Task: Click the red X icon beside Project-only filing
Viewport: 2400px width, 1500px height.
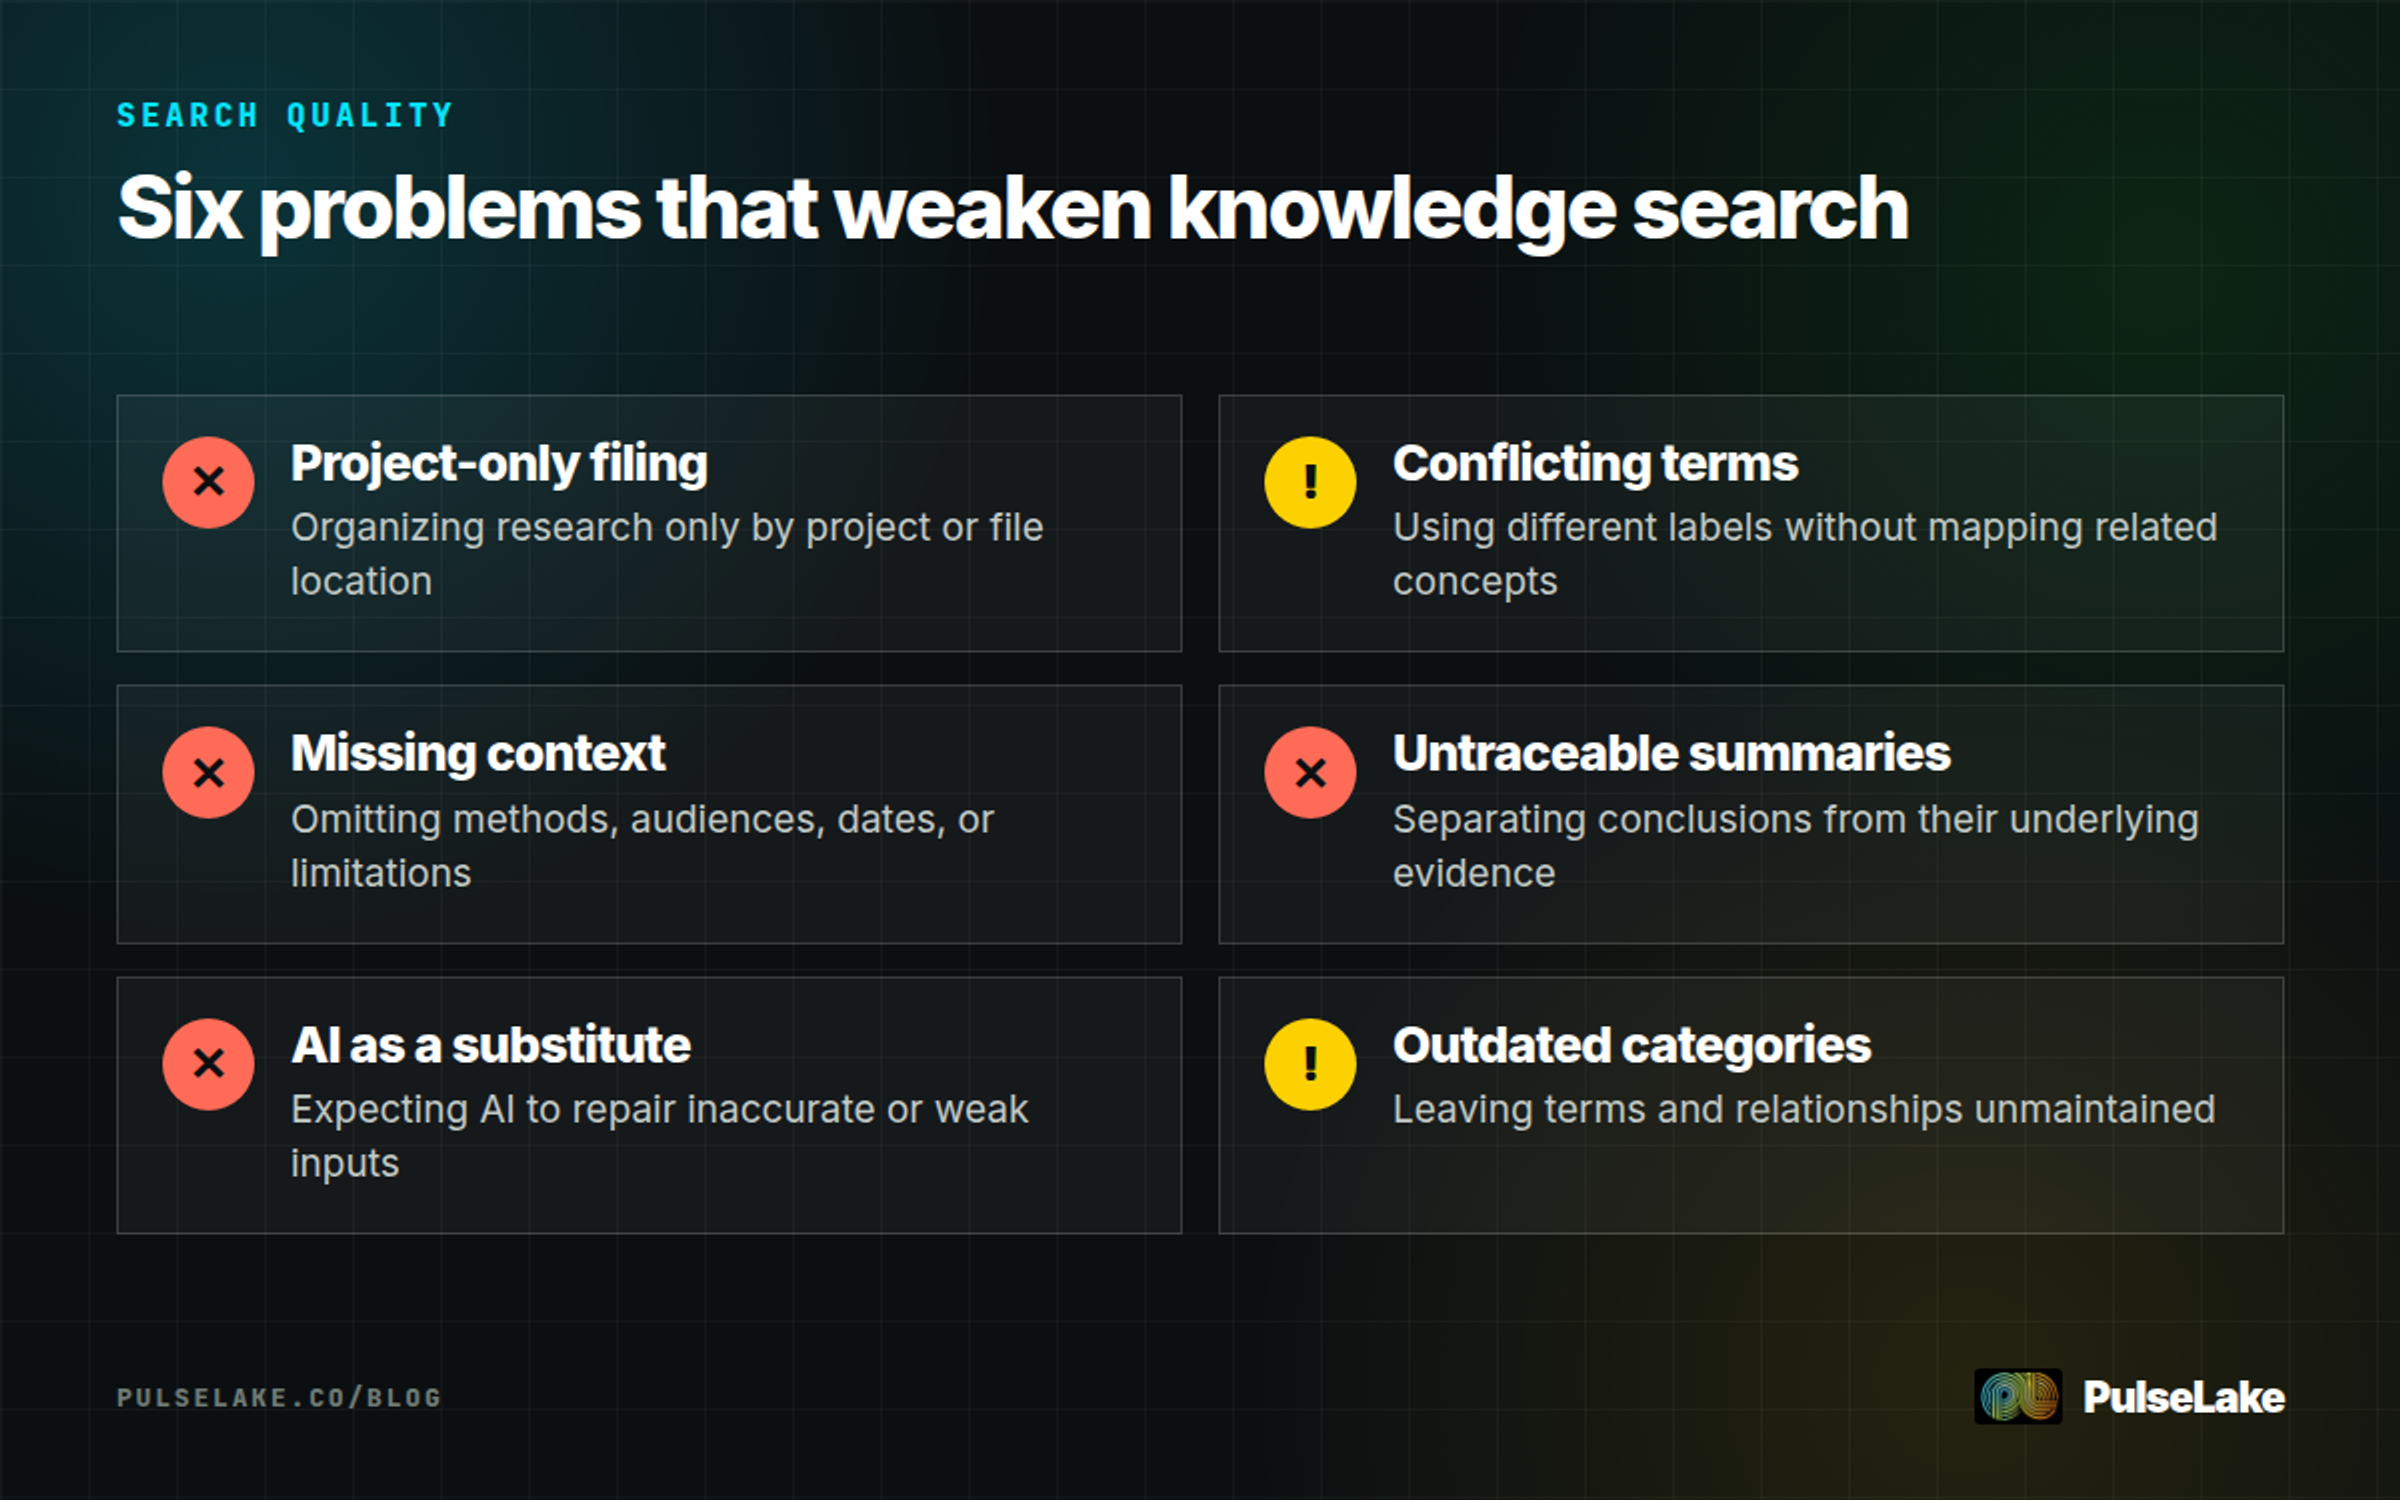Action: pos(208,482)
